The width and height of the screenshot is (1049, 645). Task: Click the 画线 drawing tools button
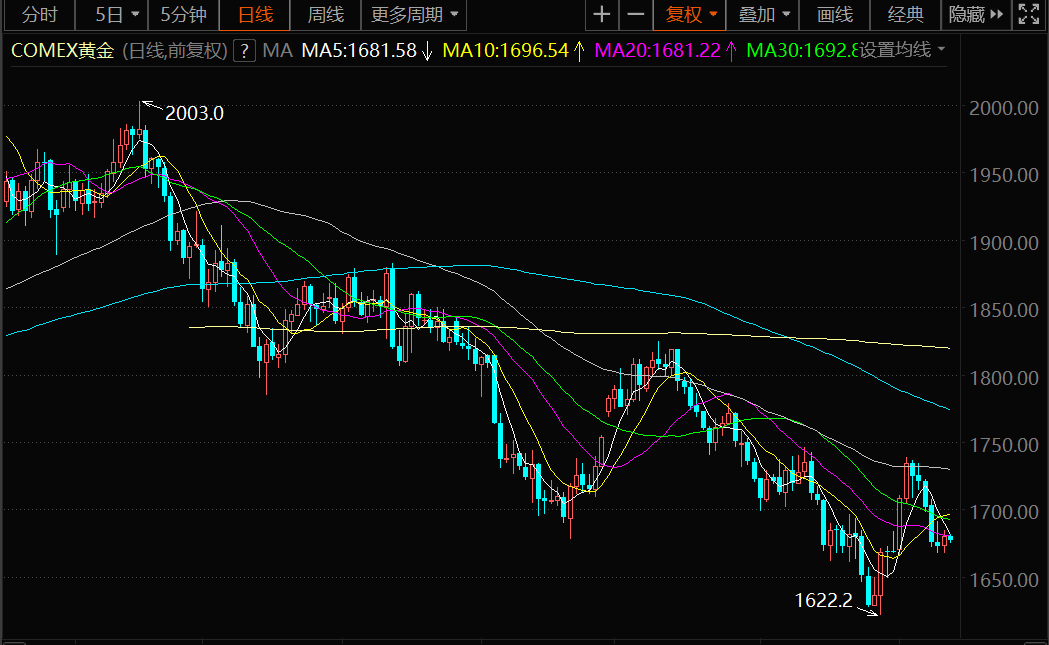pyautogui.click(x=835, y=15)
